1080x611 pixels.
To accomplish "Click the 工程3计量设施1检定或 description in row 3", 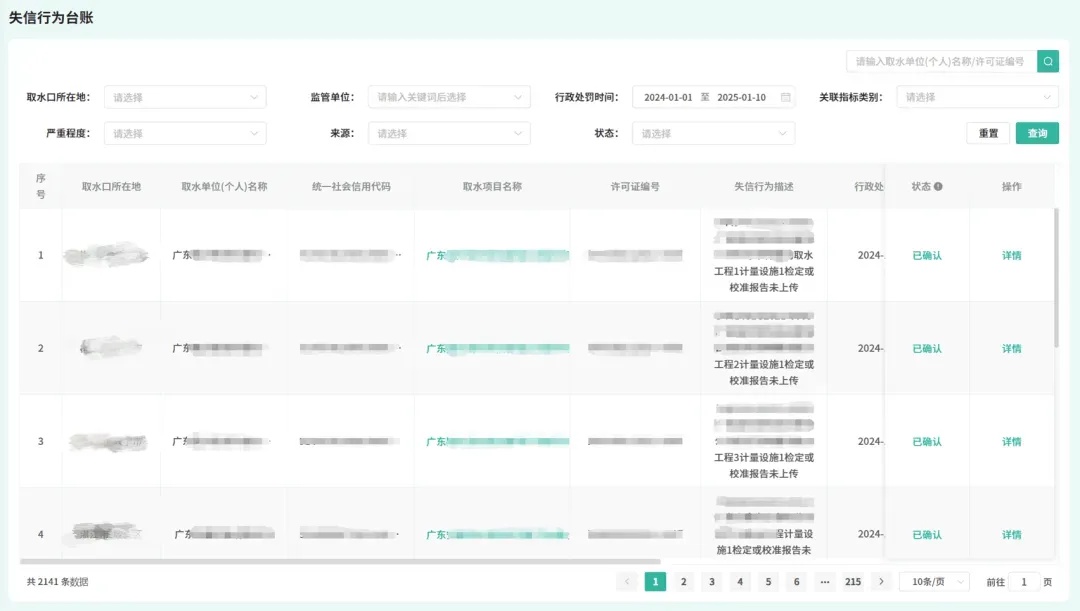I will coord(763,457).
